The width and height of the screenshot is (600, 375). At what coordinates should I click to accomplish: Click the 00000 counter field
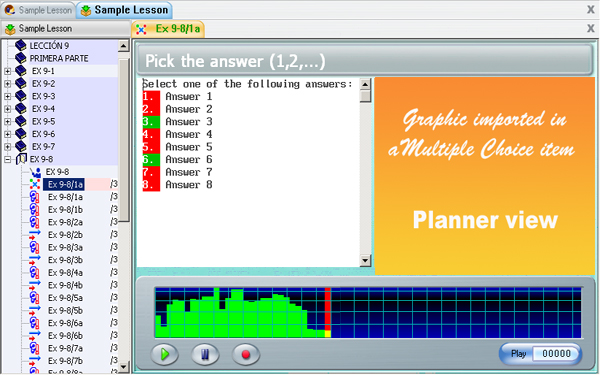point(556,354)
